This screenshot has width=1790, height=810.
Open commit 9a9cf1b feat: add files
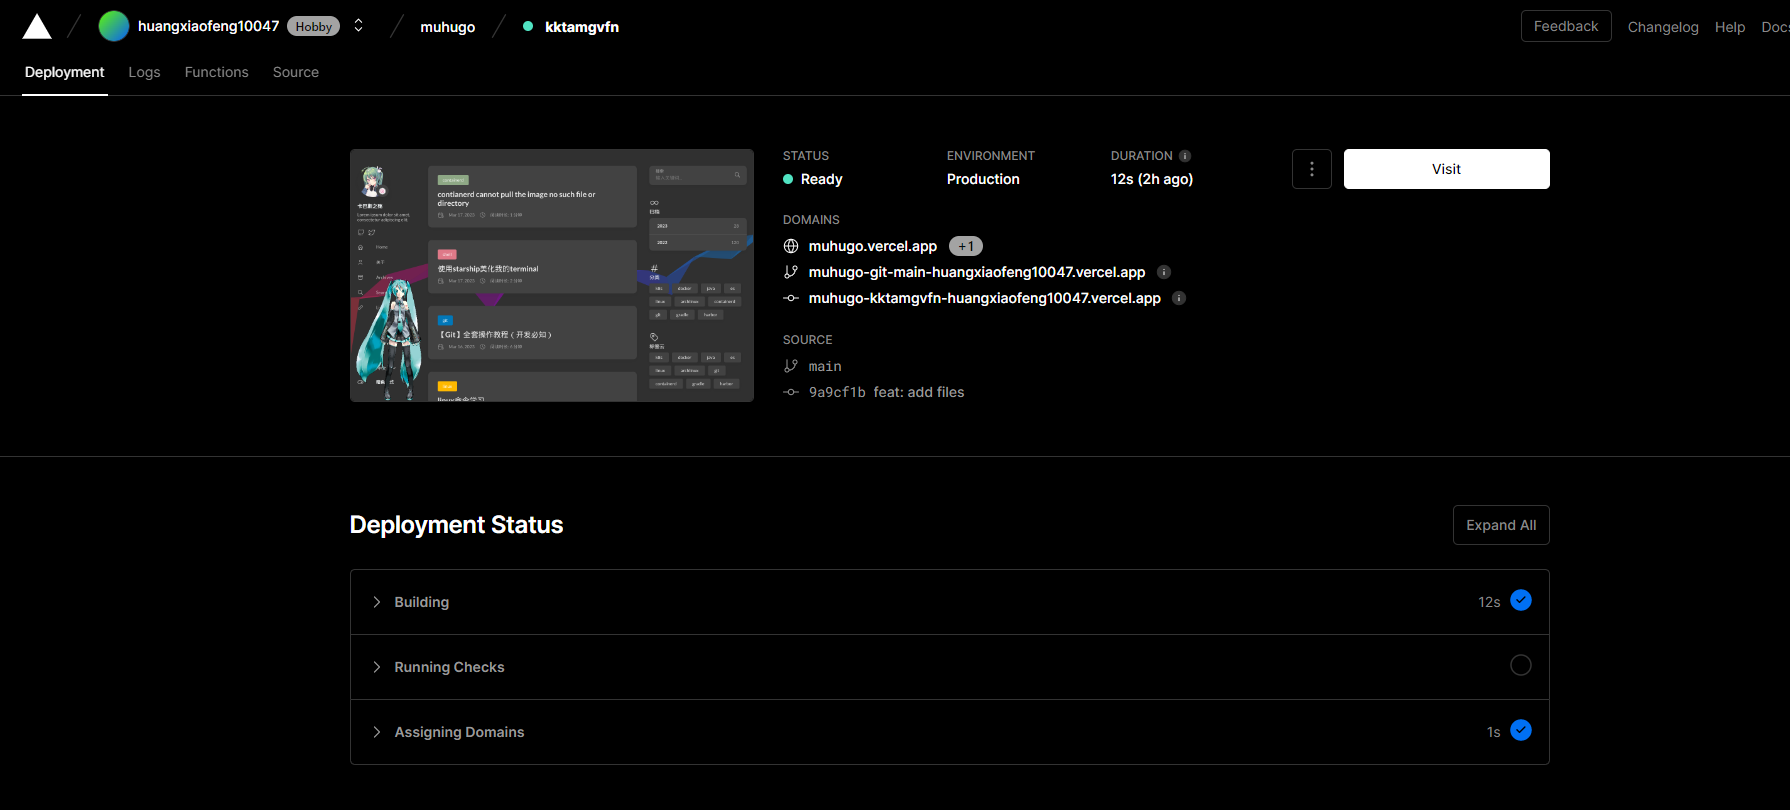point(887,392)
